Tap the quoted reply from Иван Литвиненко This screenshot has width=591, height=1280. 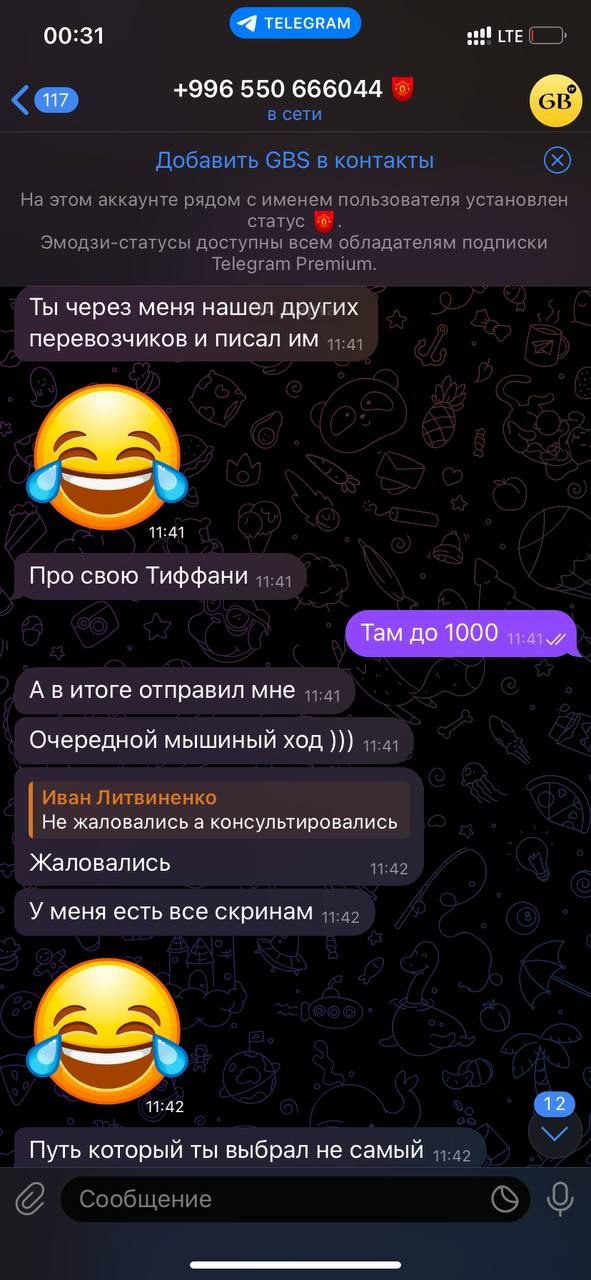tap(220, 810)
